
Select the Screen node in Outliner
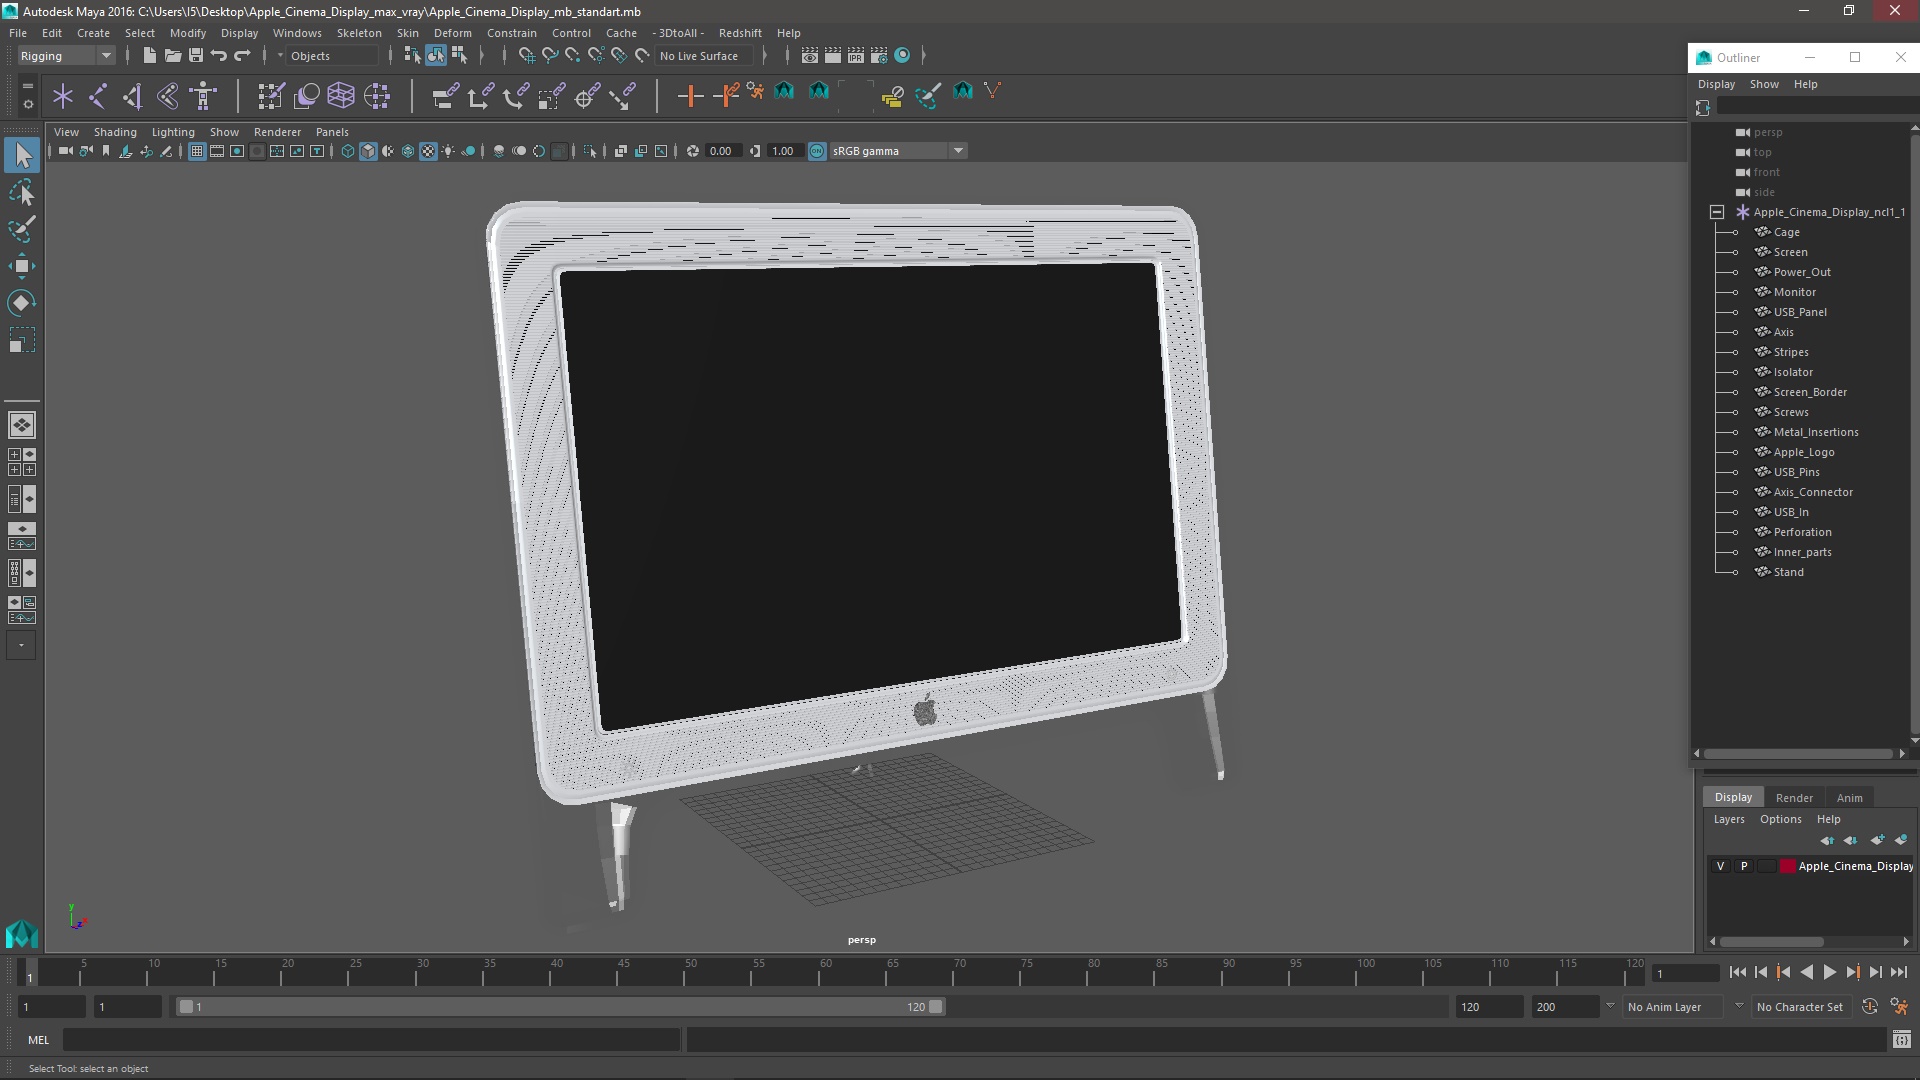pos(1790,252)
